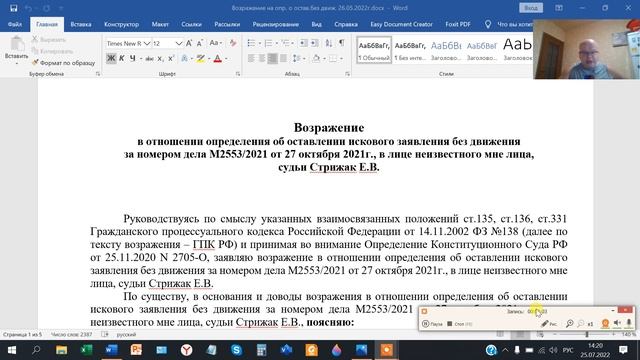Switch to the Вставка tab
The height and width of the screenshot is (360, 640).
tap(81, 24)
